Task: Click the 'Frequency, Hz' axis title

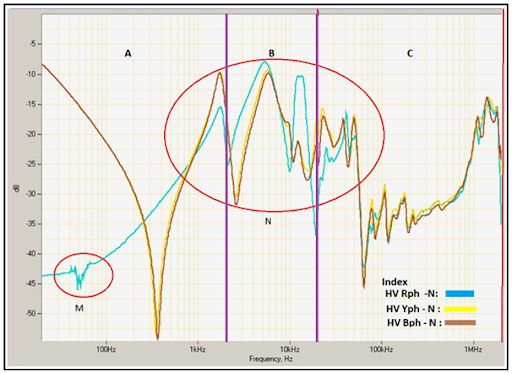Action: 271,359
